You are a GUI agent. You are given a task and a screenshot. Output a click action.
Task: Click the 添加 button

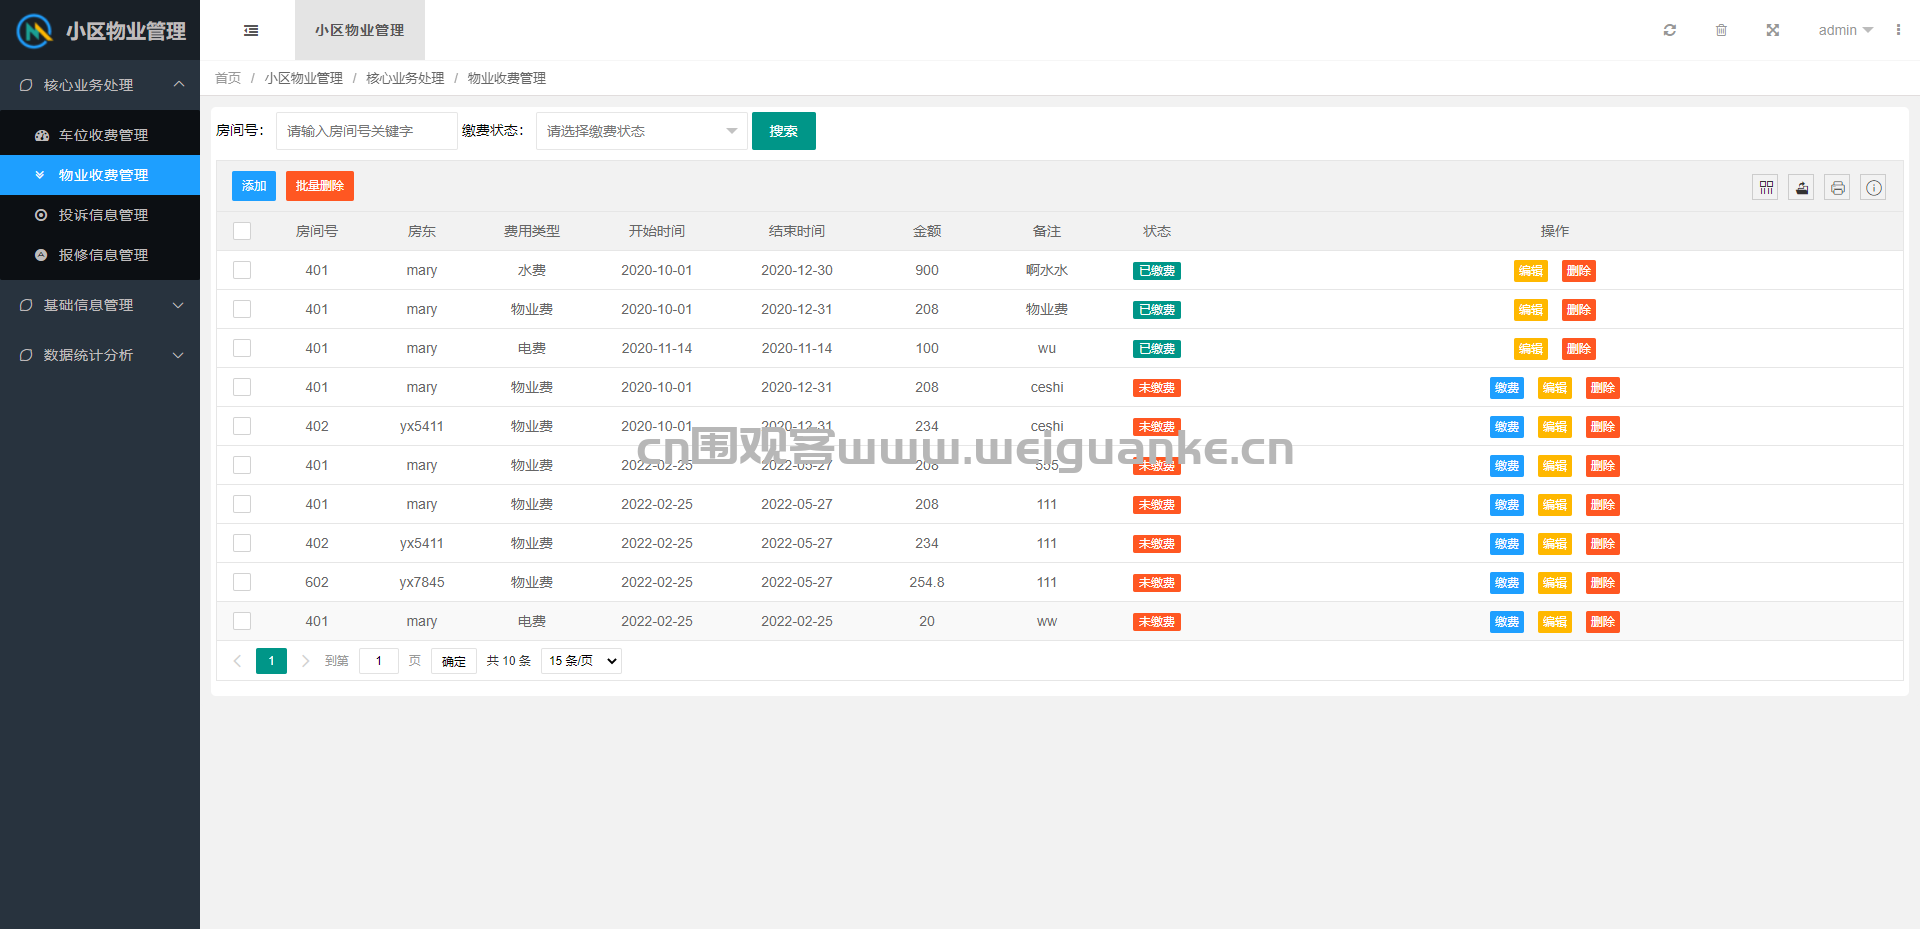pyautogui.click(x=254, y=186)
